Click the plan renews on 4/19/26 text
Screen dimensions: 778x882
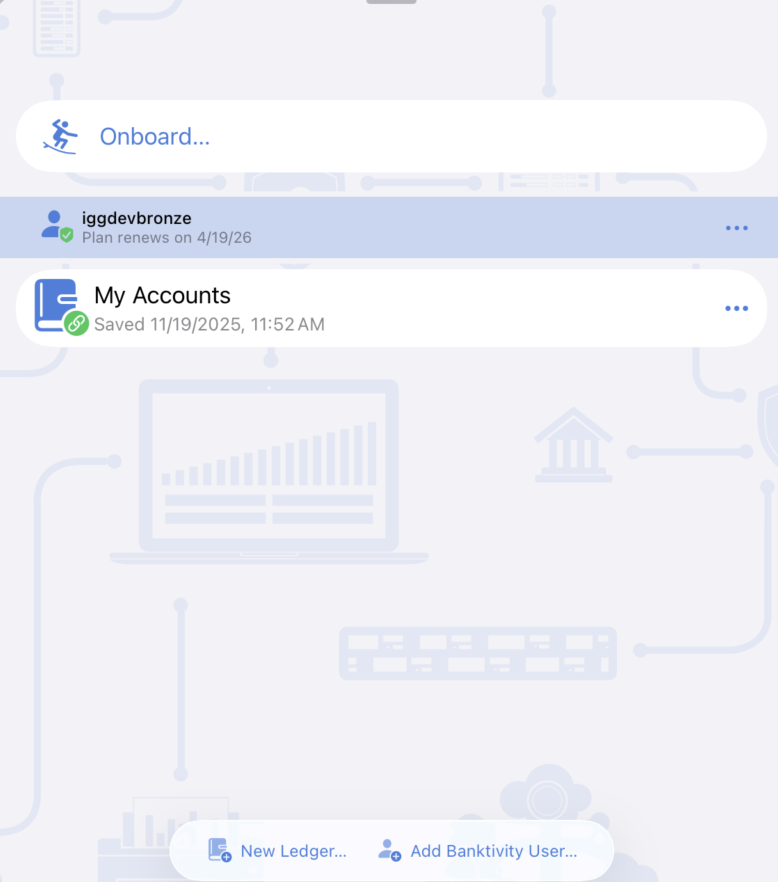click(x=166, y=238)
